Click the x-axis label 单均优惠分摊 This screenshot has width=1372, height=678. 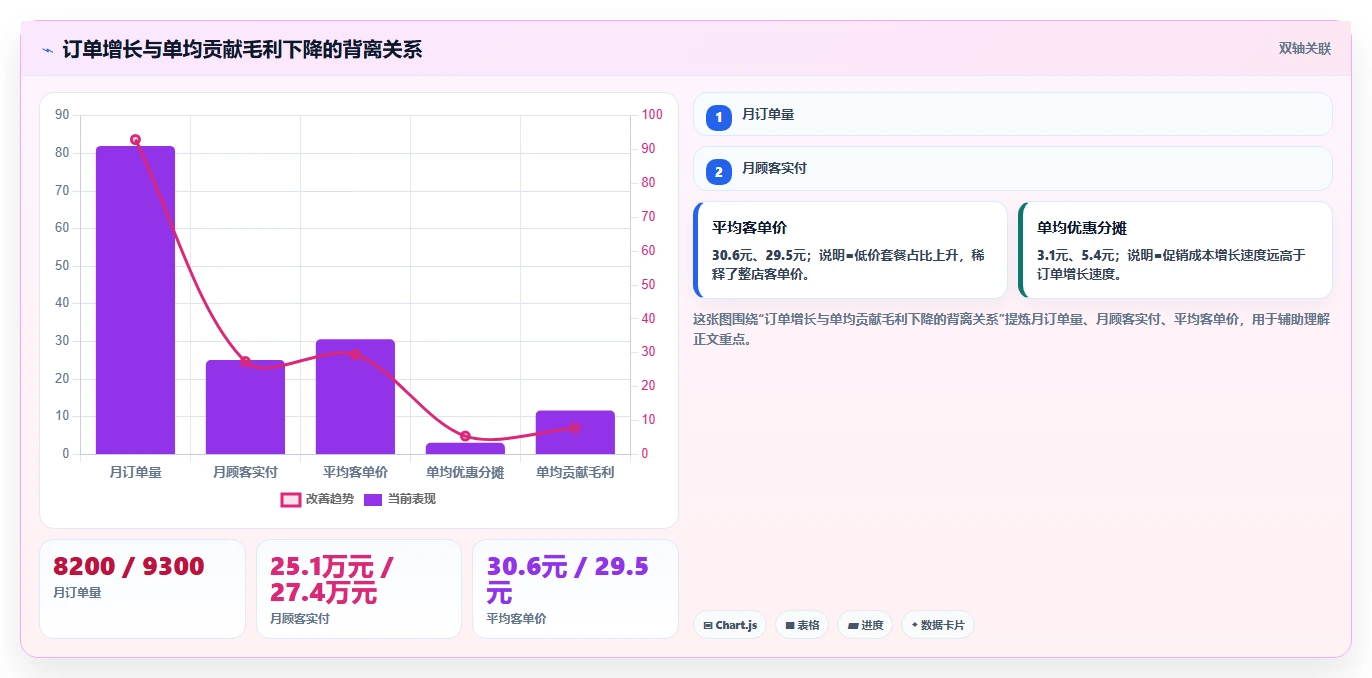465,472
